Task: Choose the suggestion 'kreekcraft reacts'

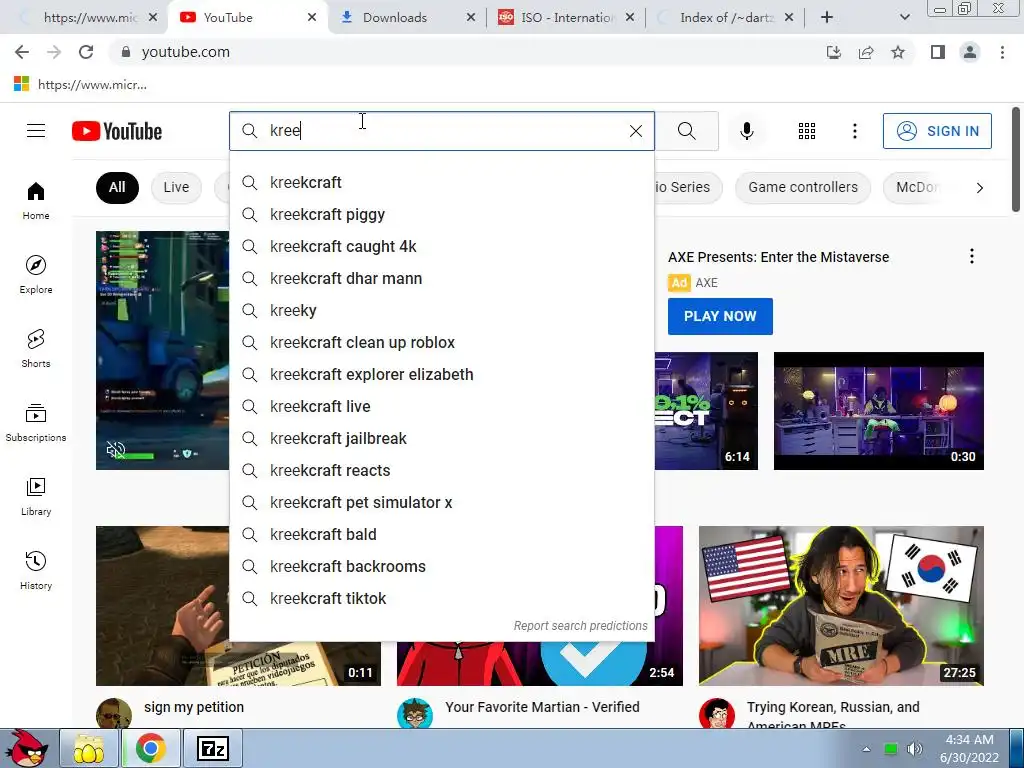Action: tap(441, 470)
